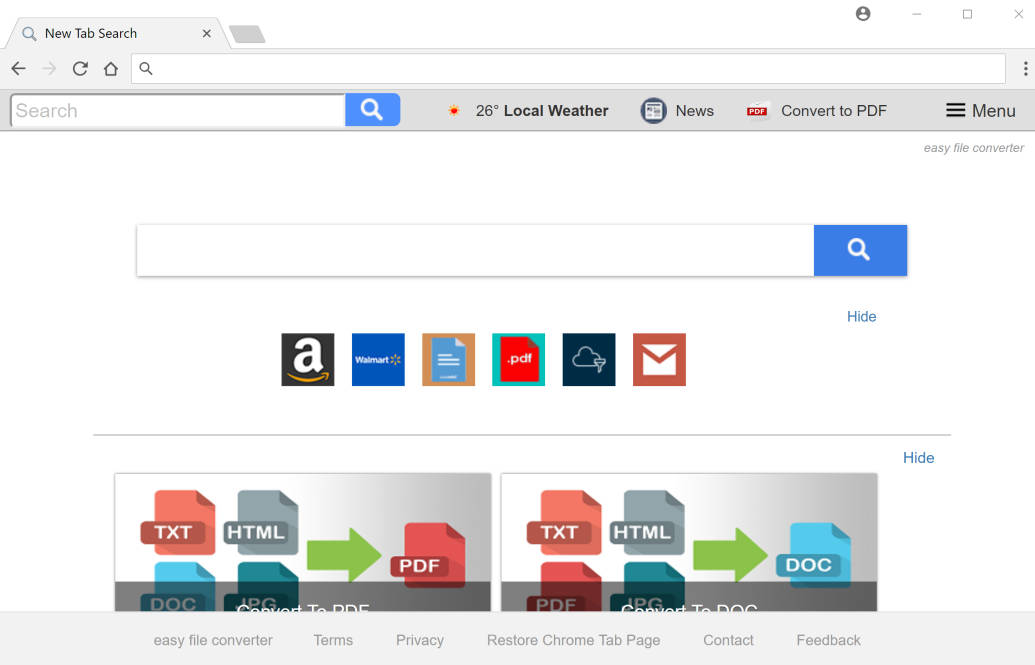Viewport: 1035px width, 665px height.
Task: Open the Walmart shortcut tile
Action: click(x=378, y=359)
